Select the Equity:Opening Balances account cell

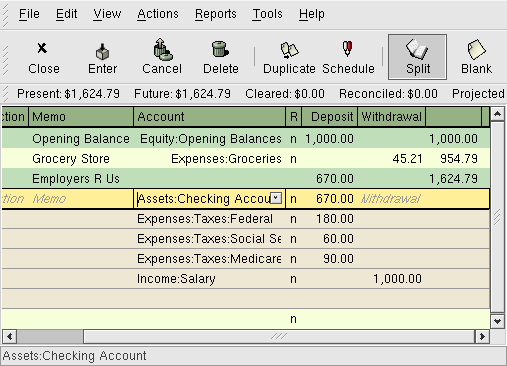(209, 139)
